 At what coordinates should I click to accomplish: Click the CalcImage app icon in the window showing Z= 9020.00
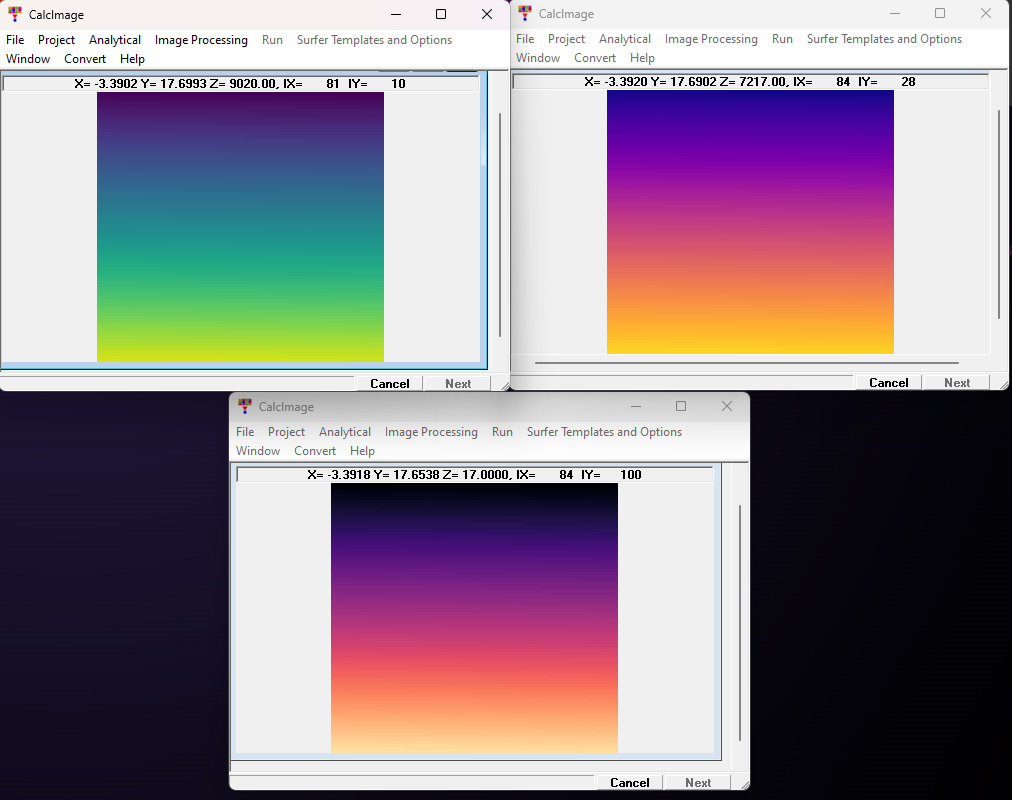pos(15,15)
